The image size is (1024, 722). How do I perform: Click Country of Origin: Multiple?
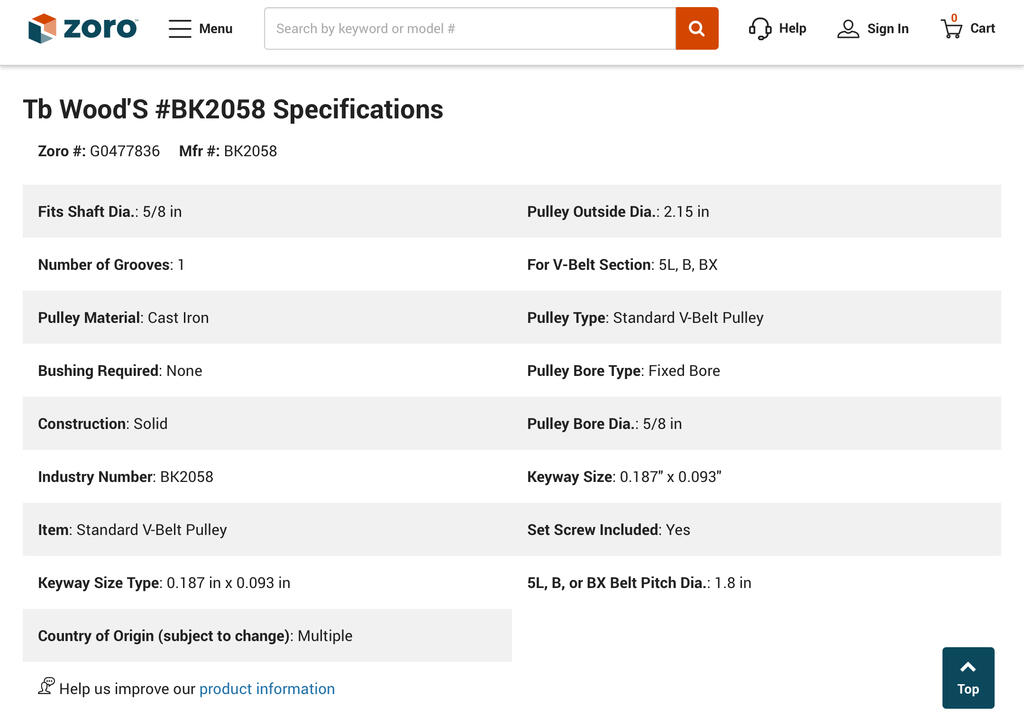(x=267, y=635)
